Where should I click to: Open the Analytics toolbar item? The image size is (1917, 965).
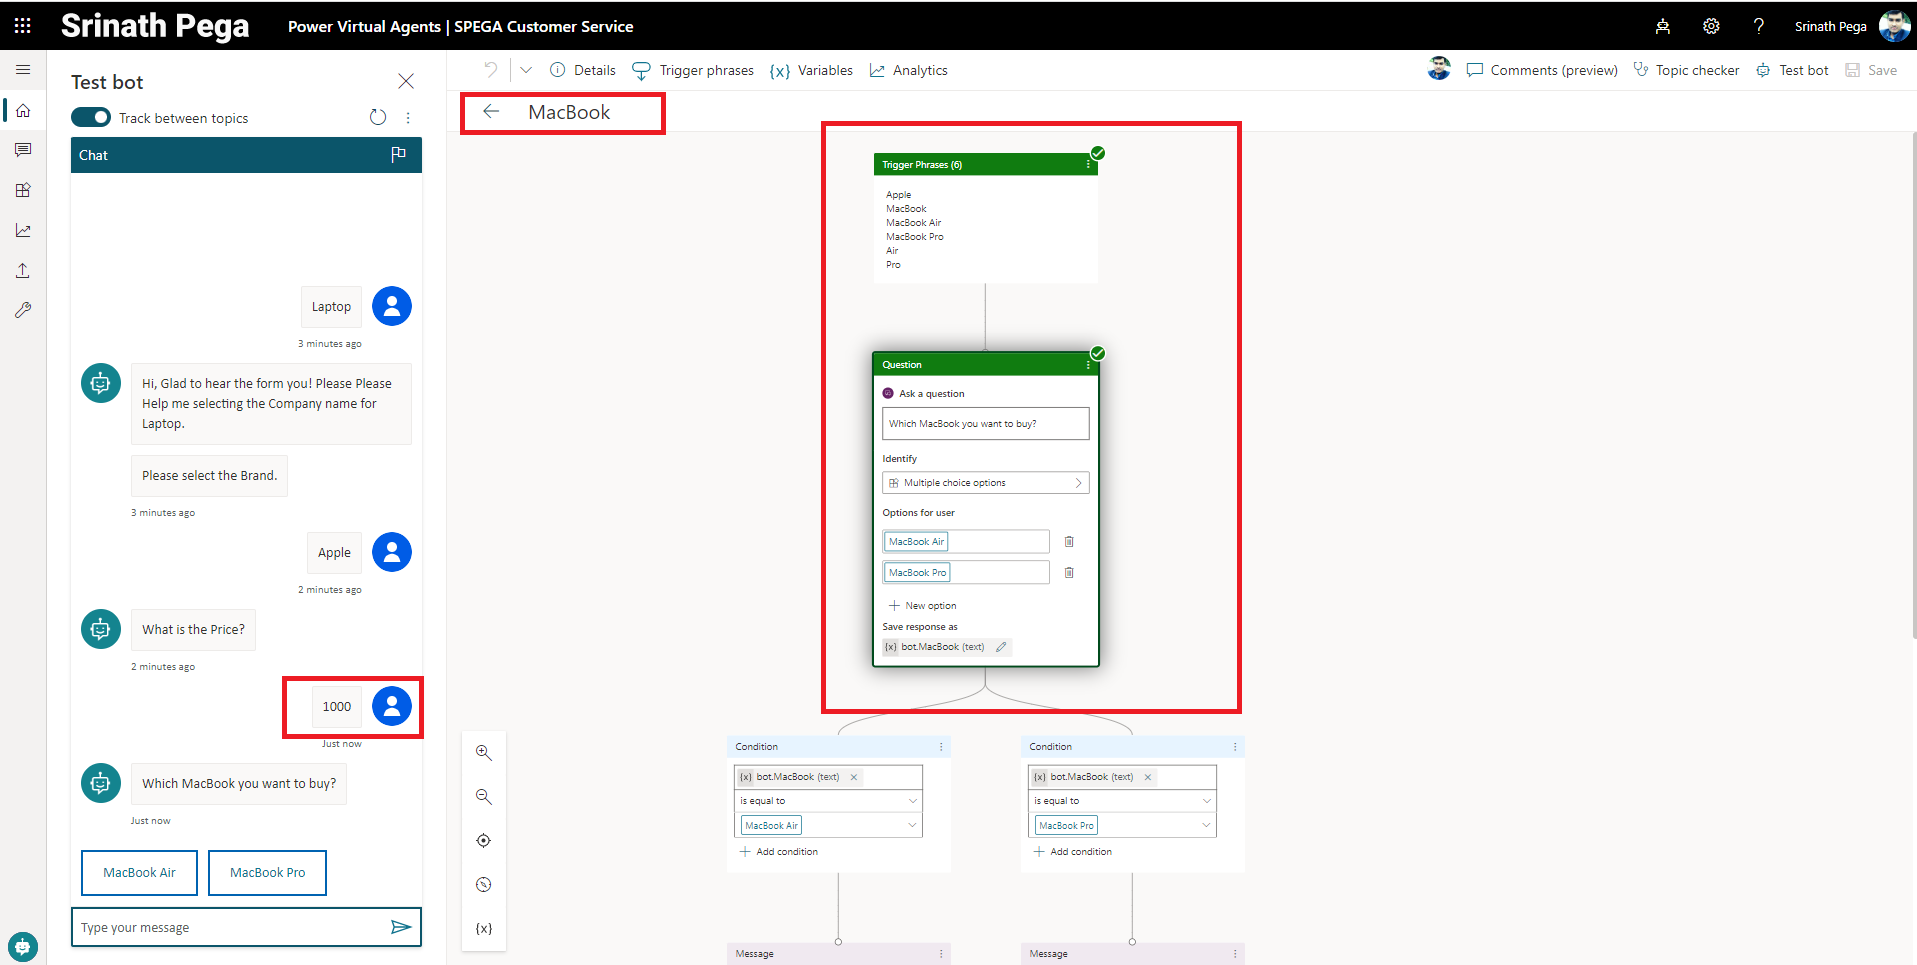[x=909, y=70]
